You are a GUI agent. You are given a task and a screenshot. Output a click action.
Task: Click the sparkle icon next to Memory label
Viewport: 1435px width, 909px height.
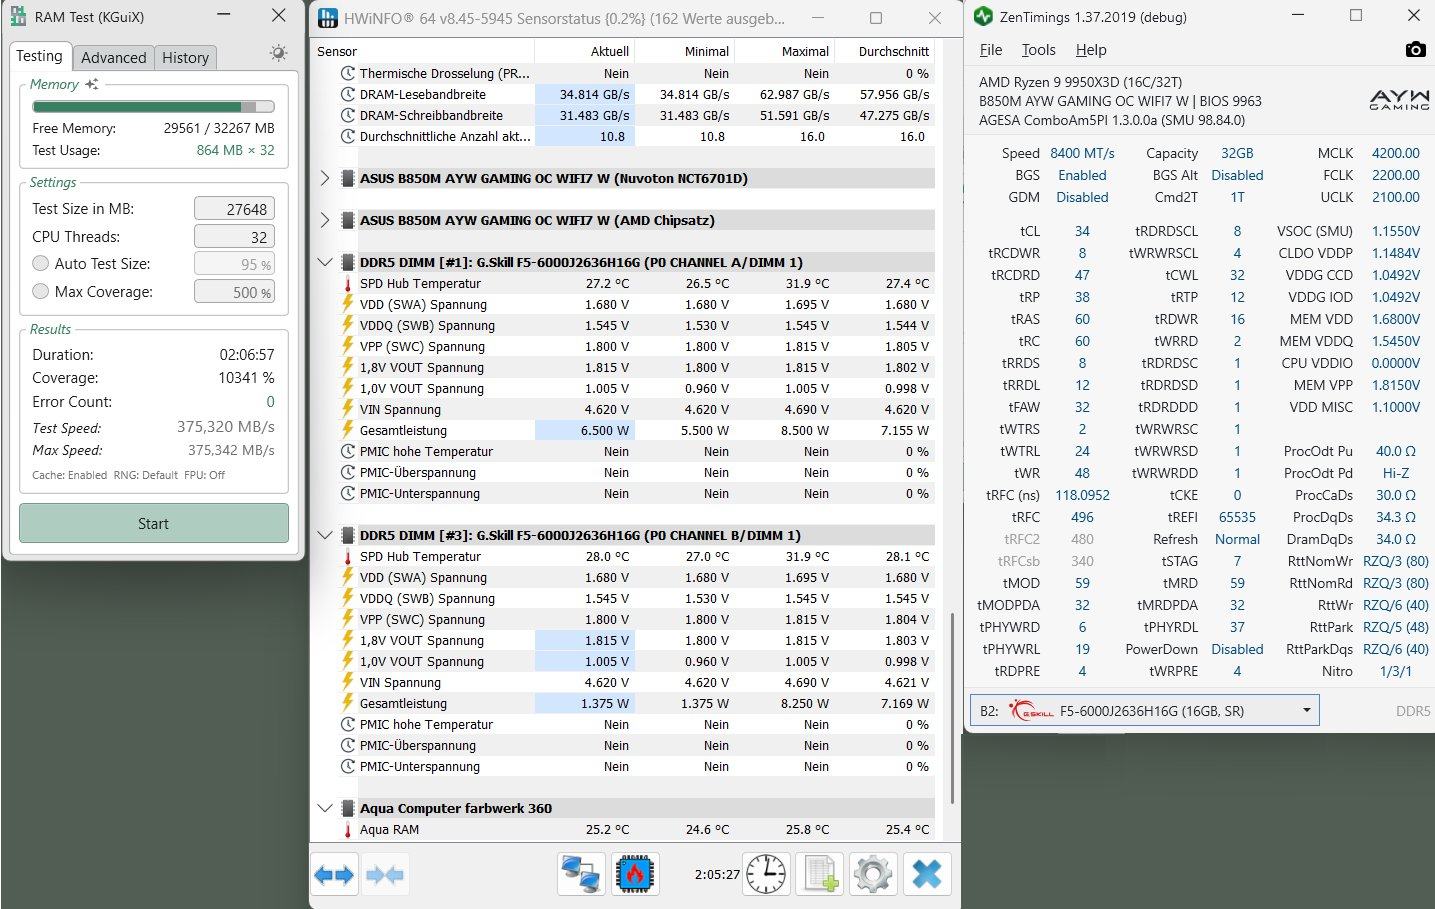[92, 84]
